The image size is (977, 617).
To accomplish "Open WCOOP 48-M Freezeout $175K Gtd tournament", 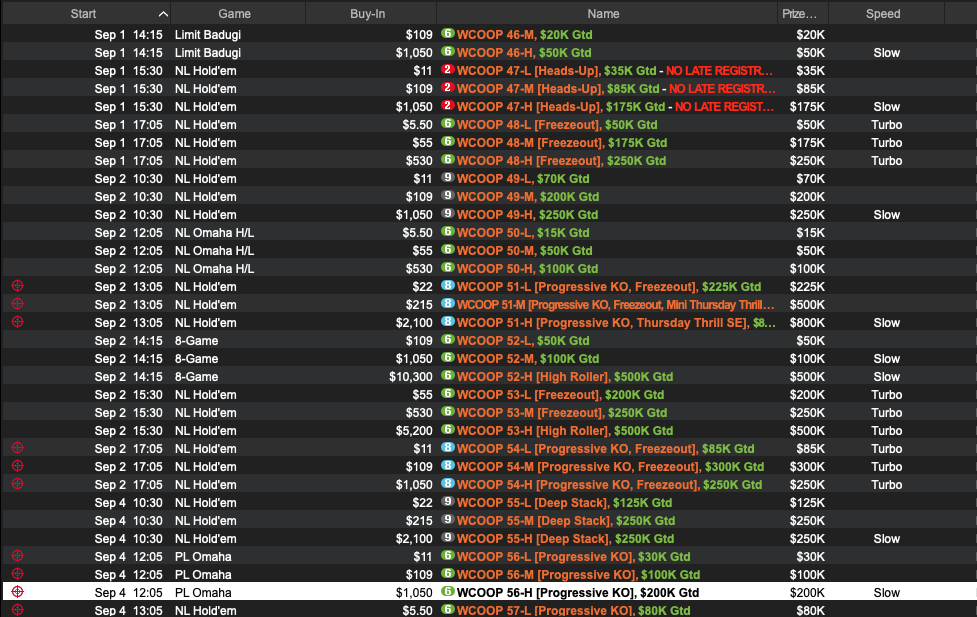I will pyautogui.click(x=562, y=143).
